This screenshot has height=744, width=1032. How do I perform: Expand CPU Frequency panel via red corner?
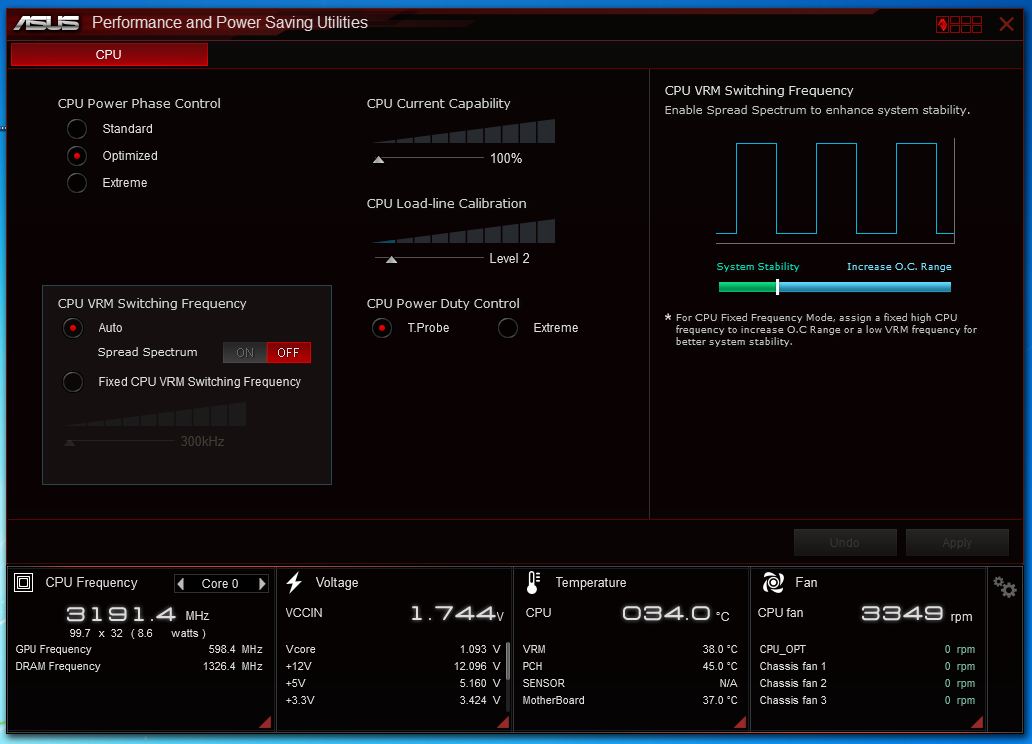tap(266, 722)
